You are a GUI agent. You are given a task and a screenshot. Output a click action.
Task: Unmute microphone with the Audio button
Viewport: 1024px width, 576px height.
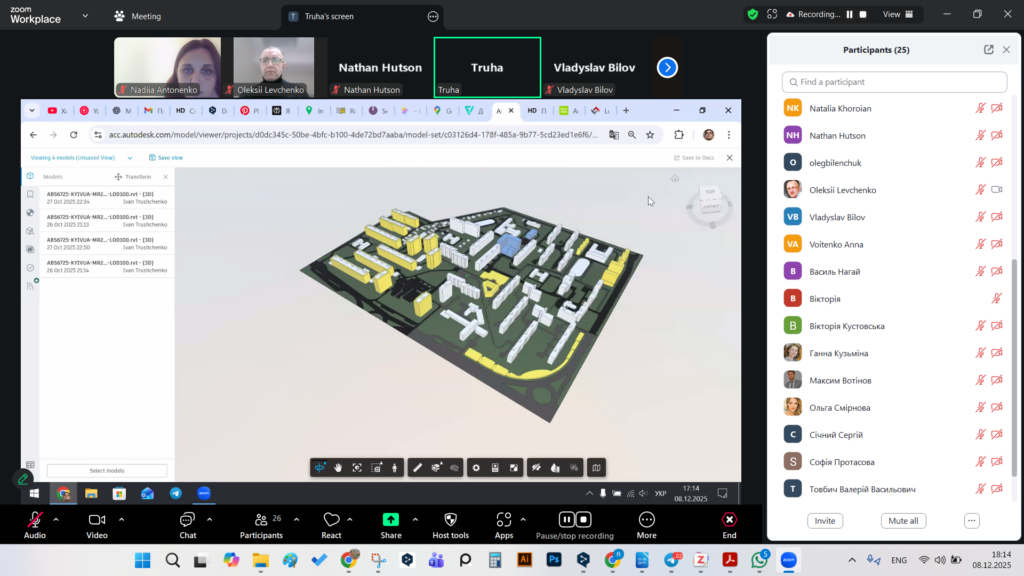[35, 519]
